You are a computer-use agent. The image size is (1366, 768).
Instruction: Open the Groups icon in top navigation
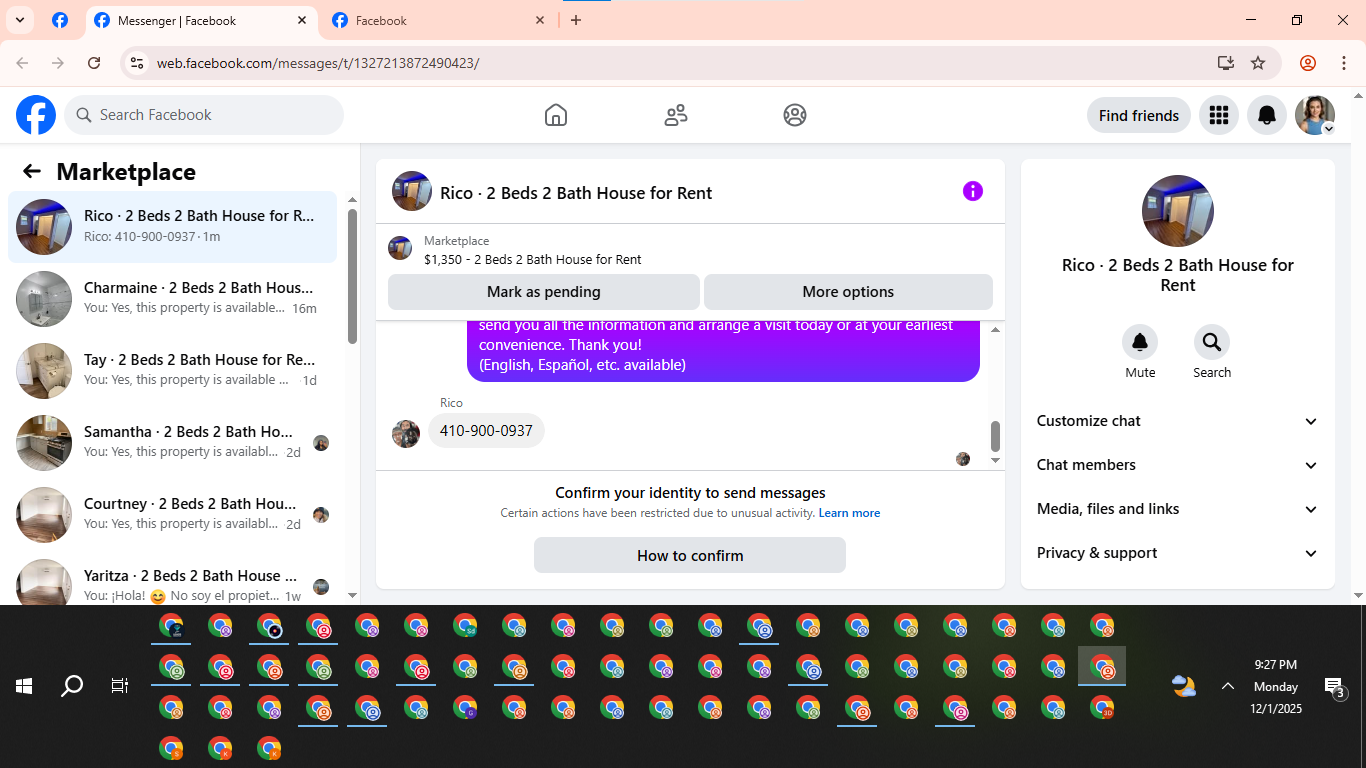tap(795, 115)
